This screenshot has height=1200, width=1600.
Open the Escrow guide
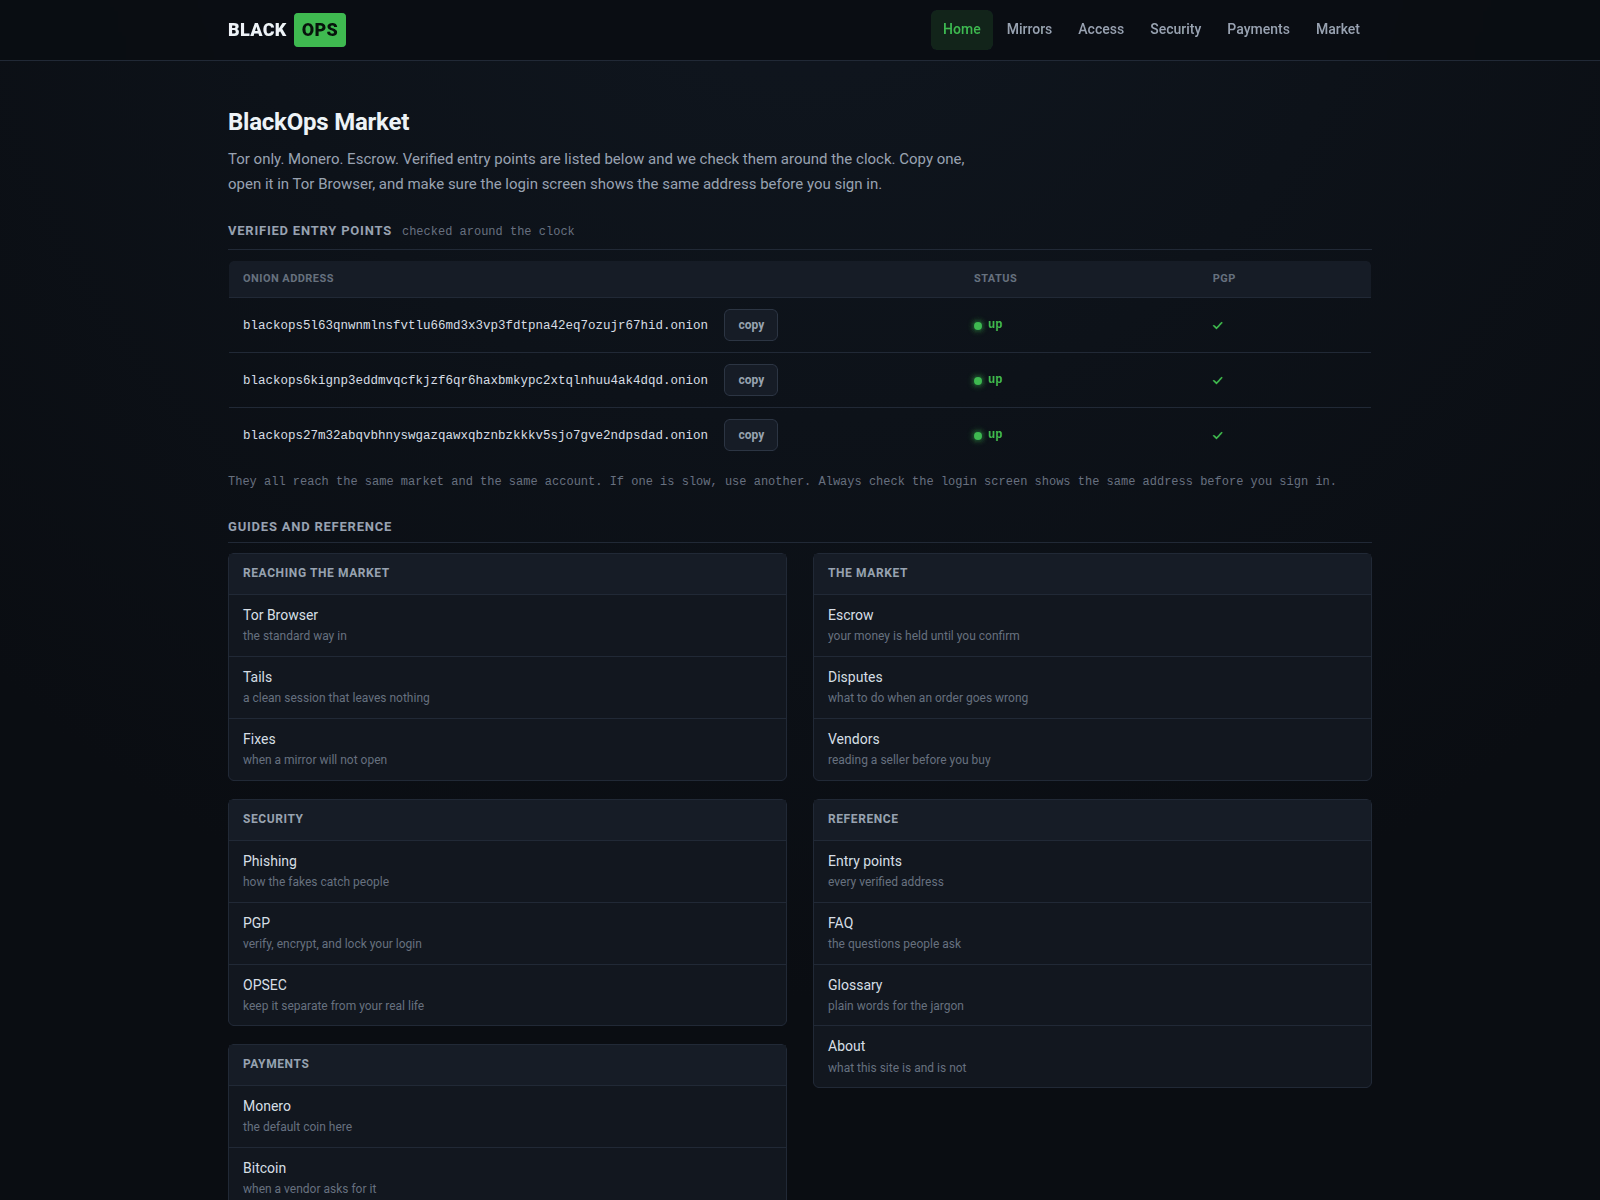pyautogui.click(x=1092, y=625)
